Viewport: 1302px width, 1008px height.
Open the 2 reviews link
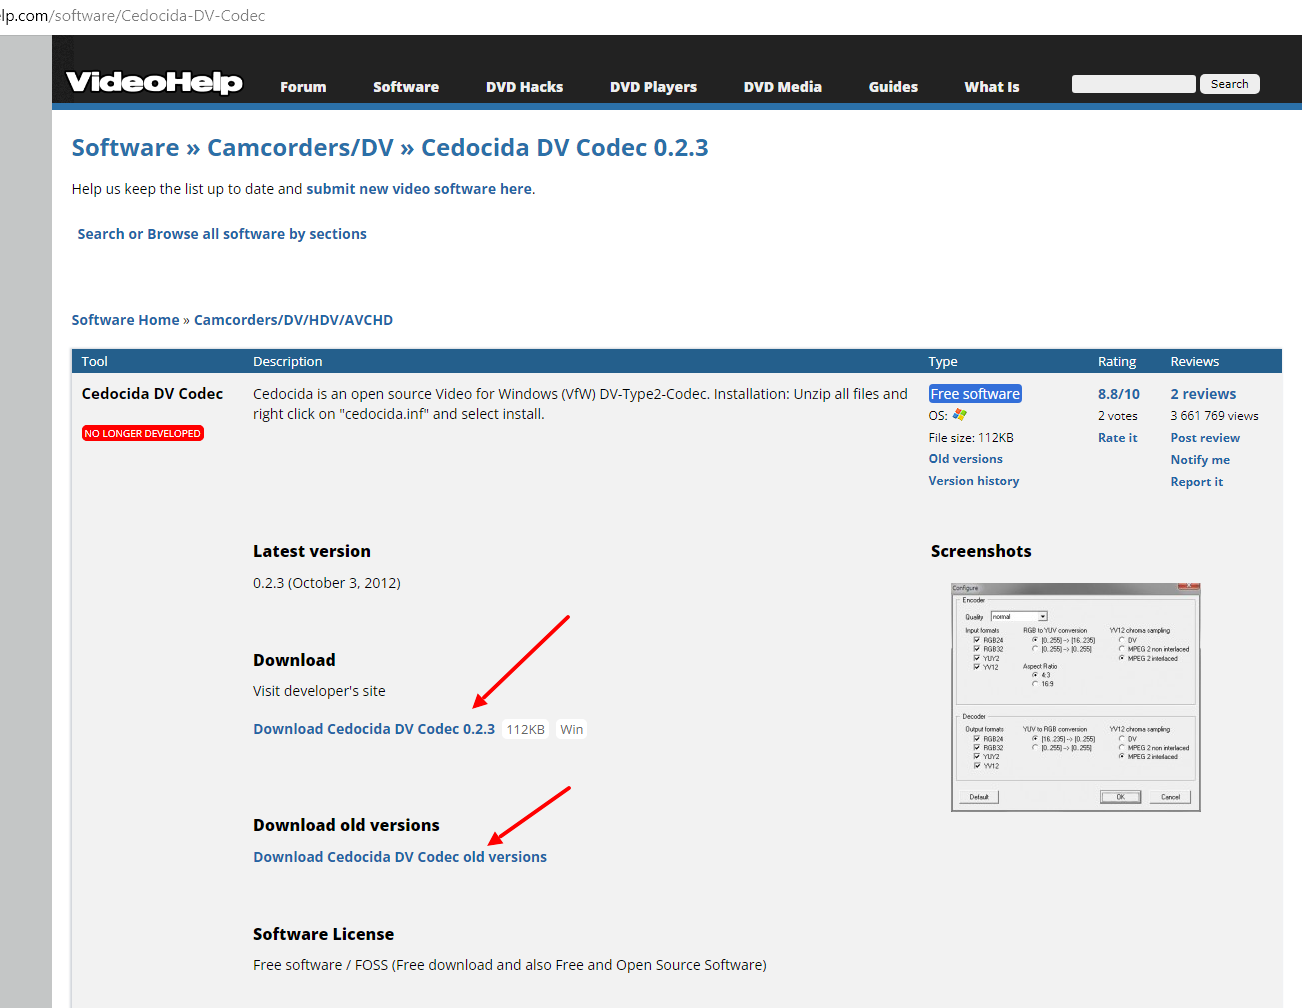coord(1204,394)
